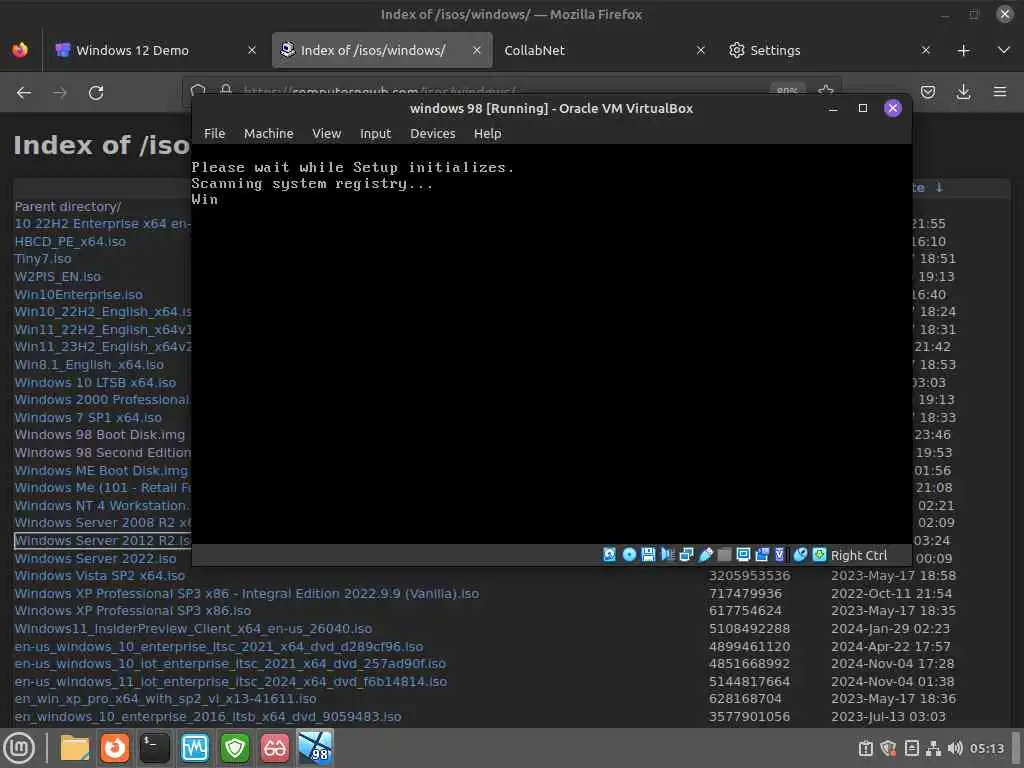
Task: Click the green arrow keyboard capture icon
Action: (x=819, y=554)
